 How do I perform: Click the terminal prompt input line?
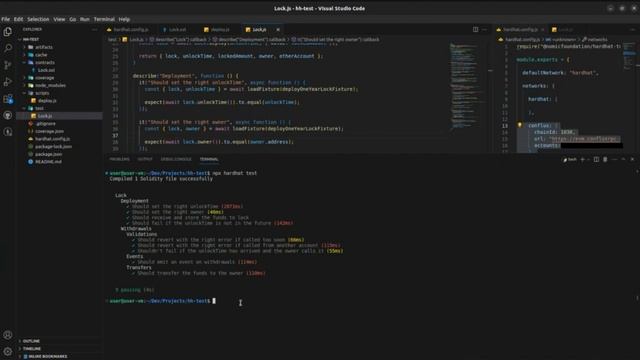point(161,301)
